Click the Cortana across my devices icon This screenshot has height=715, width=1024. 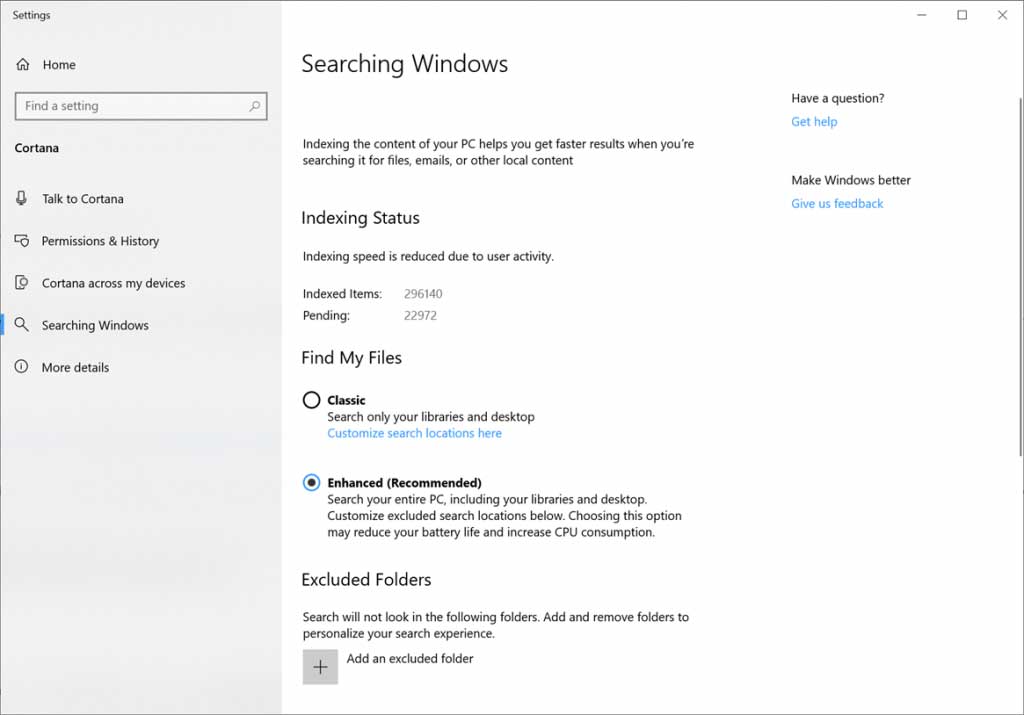[x=21, y=283]
